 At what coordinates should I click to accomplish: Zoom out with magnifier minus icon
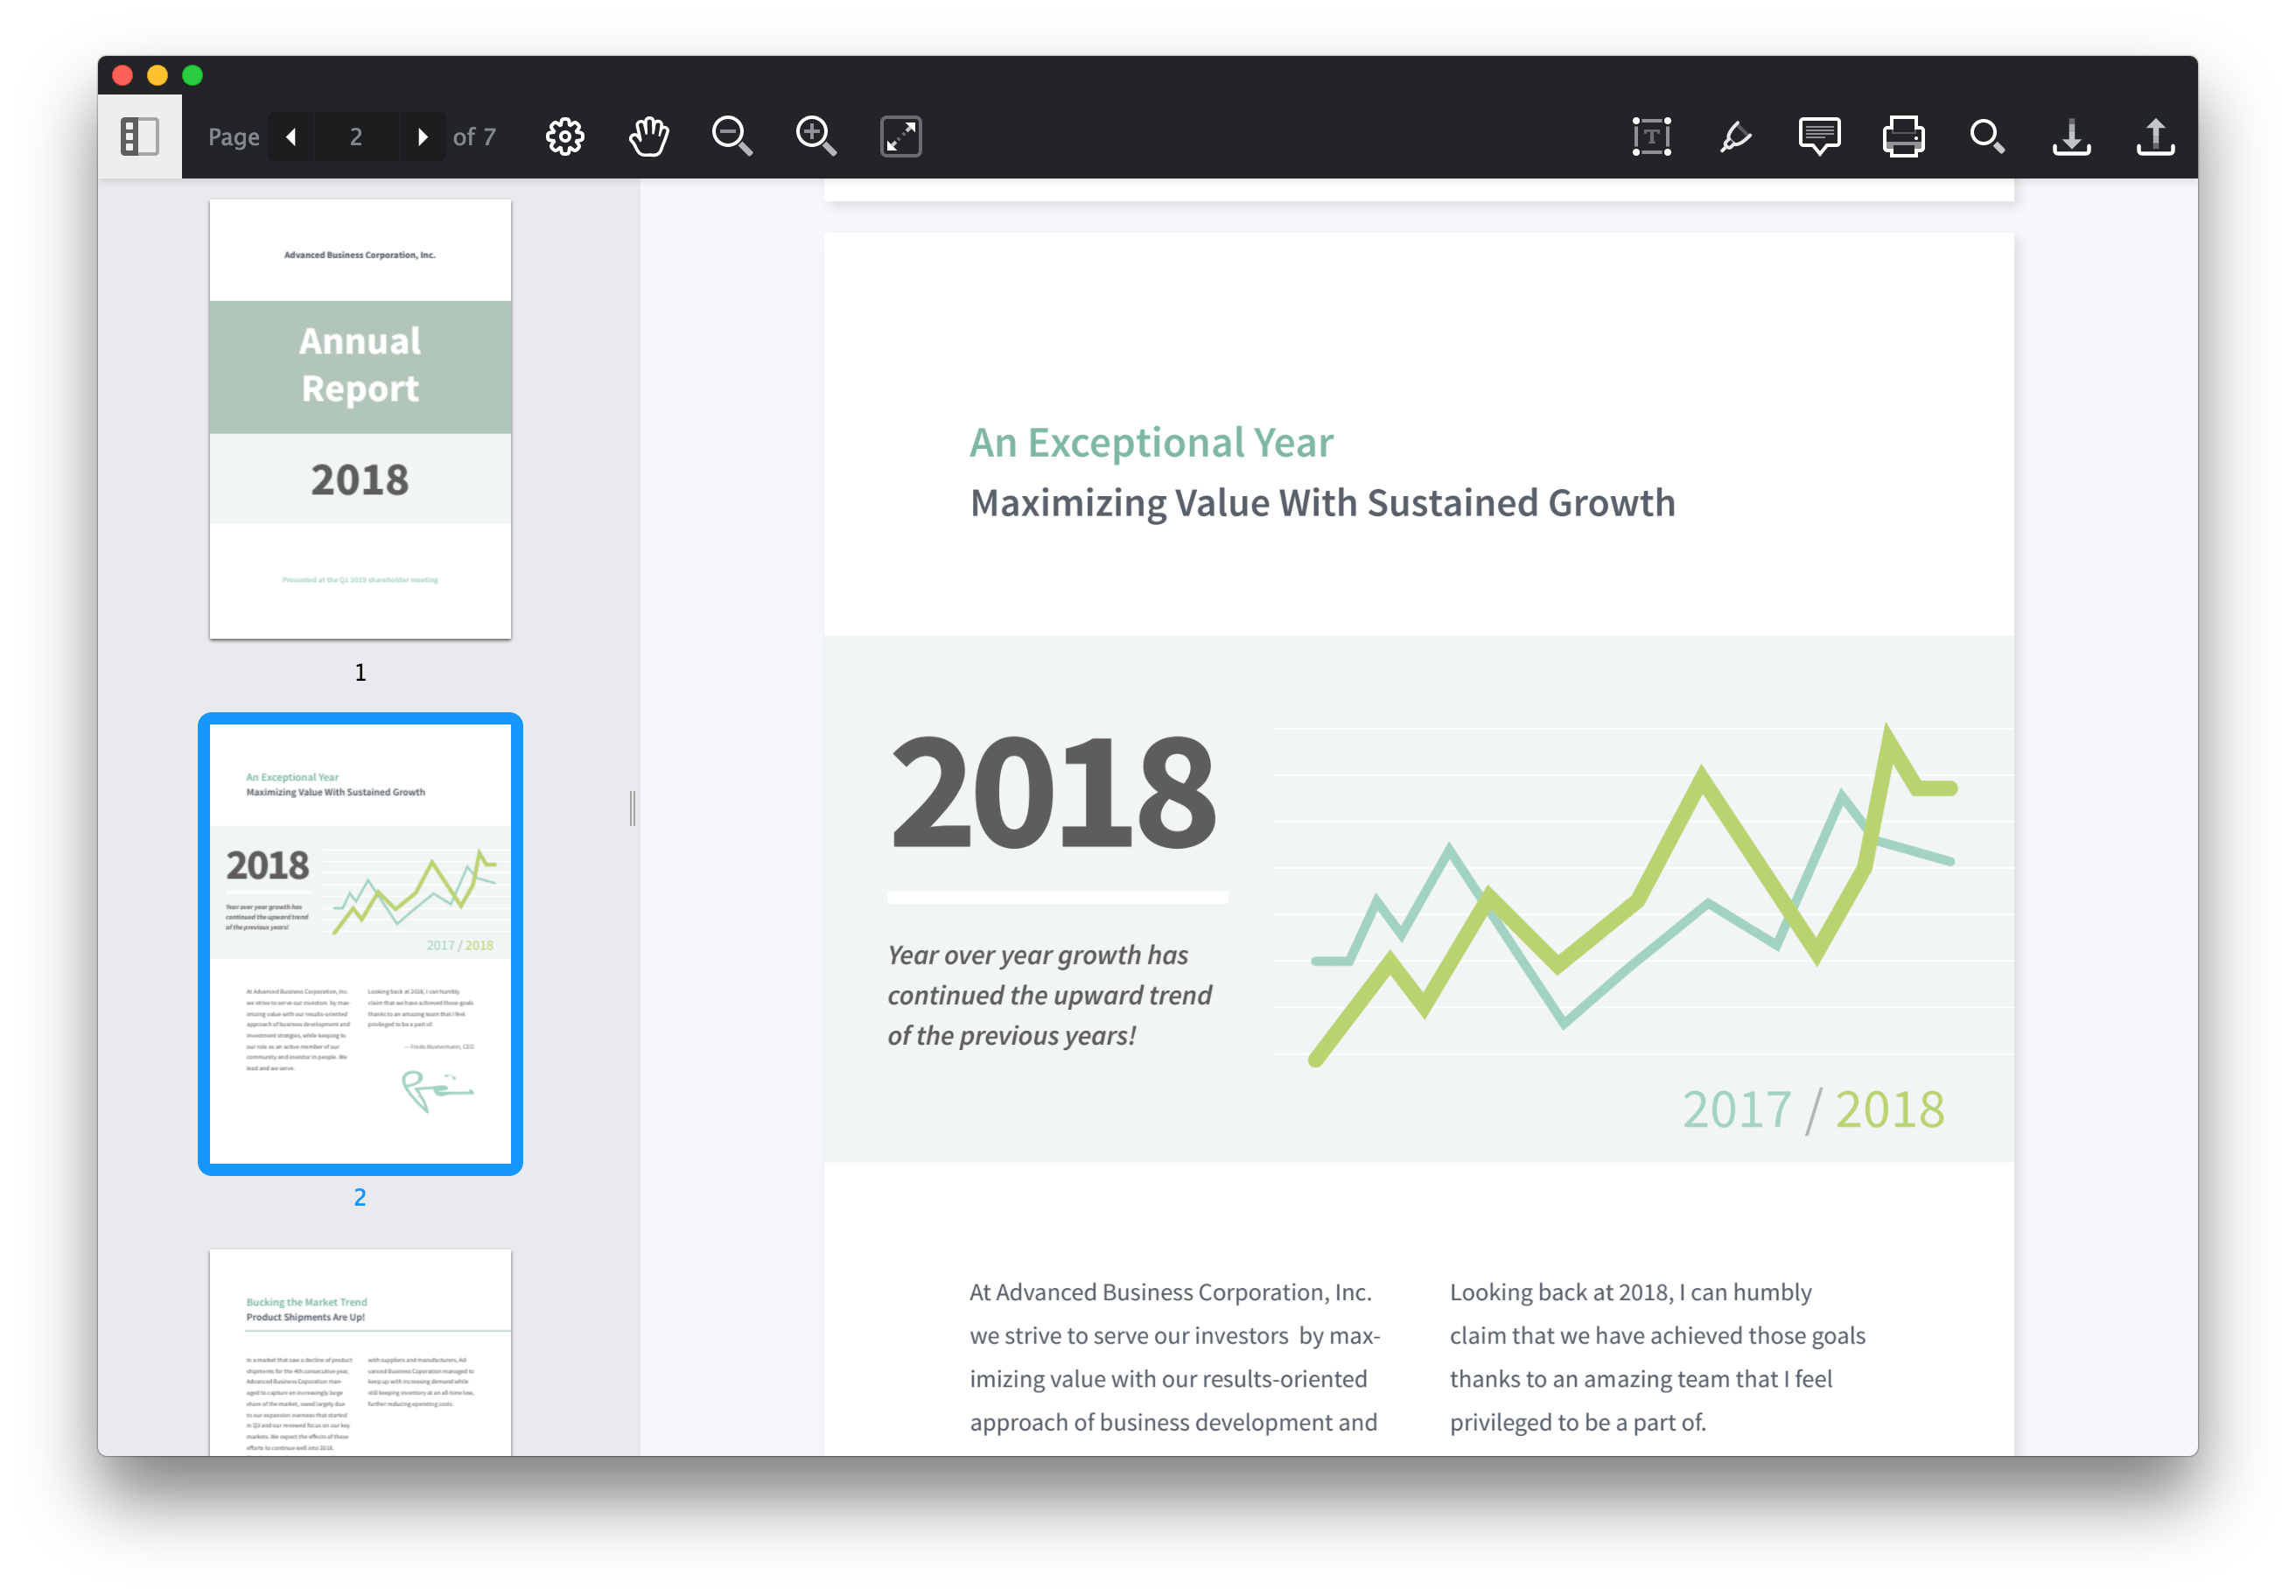point(732,137)
